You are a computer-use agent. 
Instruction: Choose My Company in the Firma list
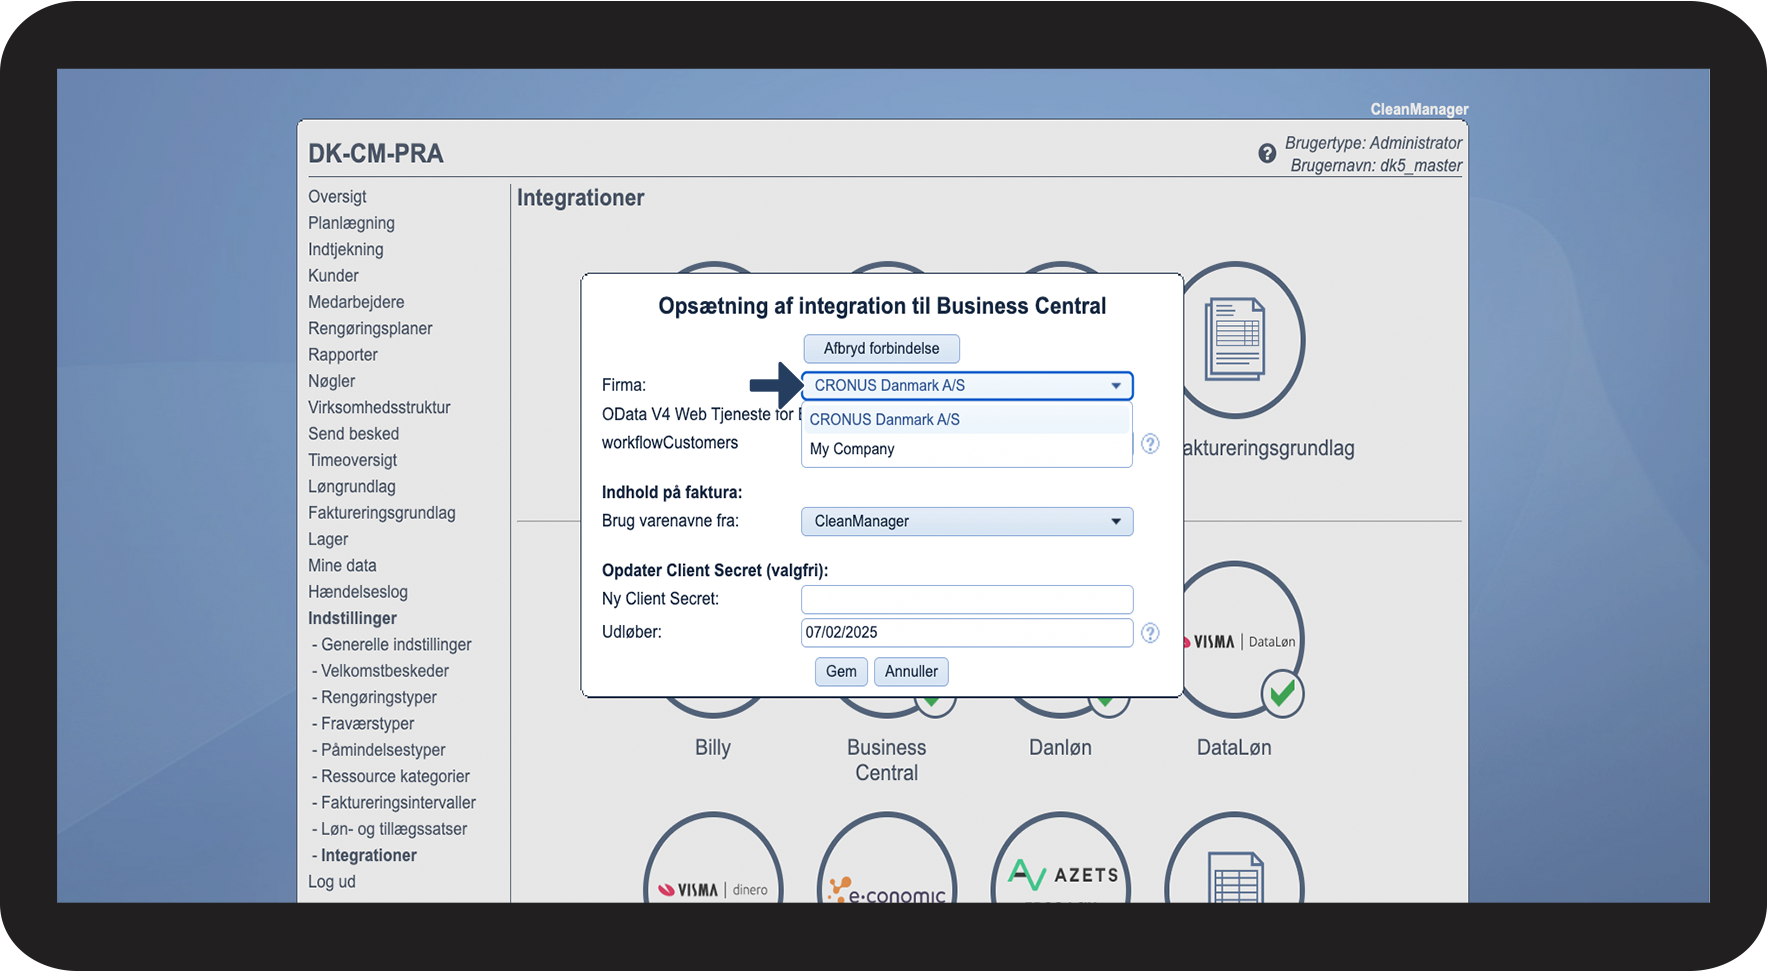[967, 449]
